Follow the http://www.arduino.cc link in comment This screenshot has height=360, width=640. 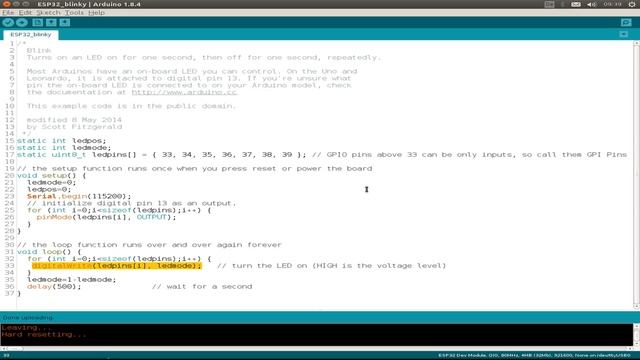[x=184, y=92]
